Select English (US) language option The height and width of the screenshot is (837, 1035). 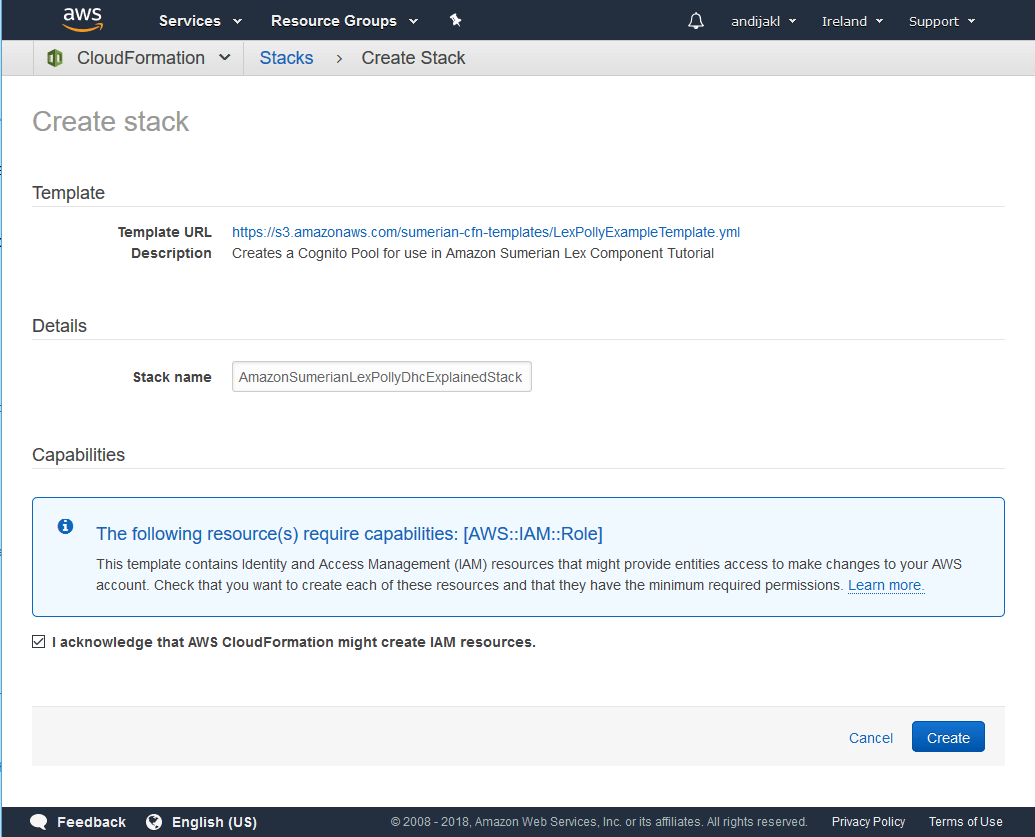(214, 822)
